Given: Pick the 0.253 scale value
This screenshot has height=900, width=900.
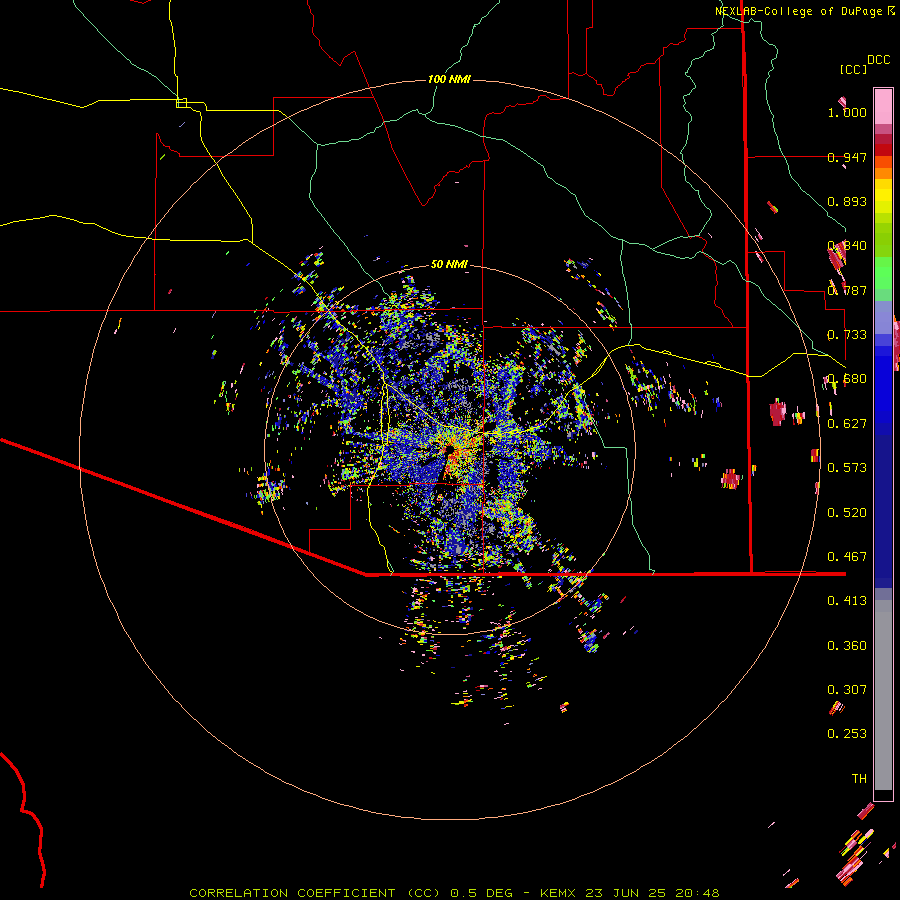Looking at the screenshot, I should tap(847, 734).
